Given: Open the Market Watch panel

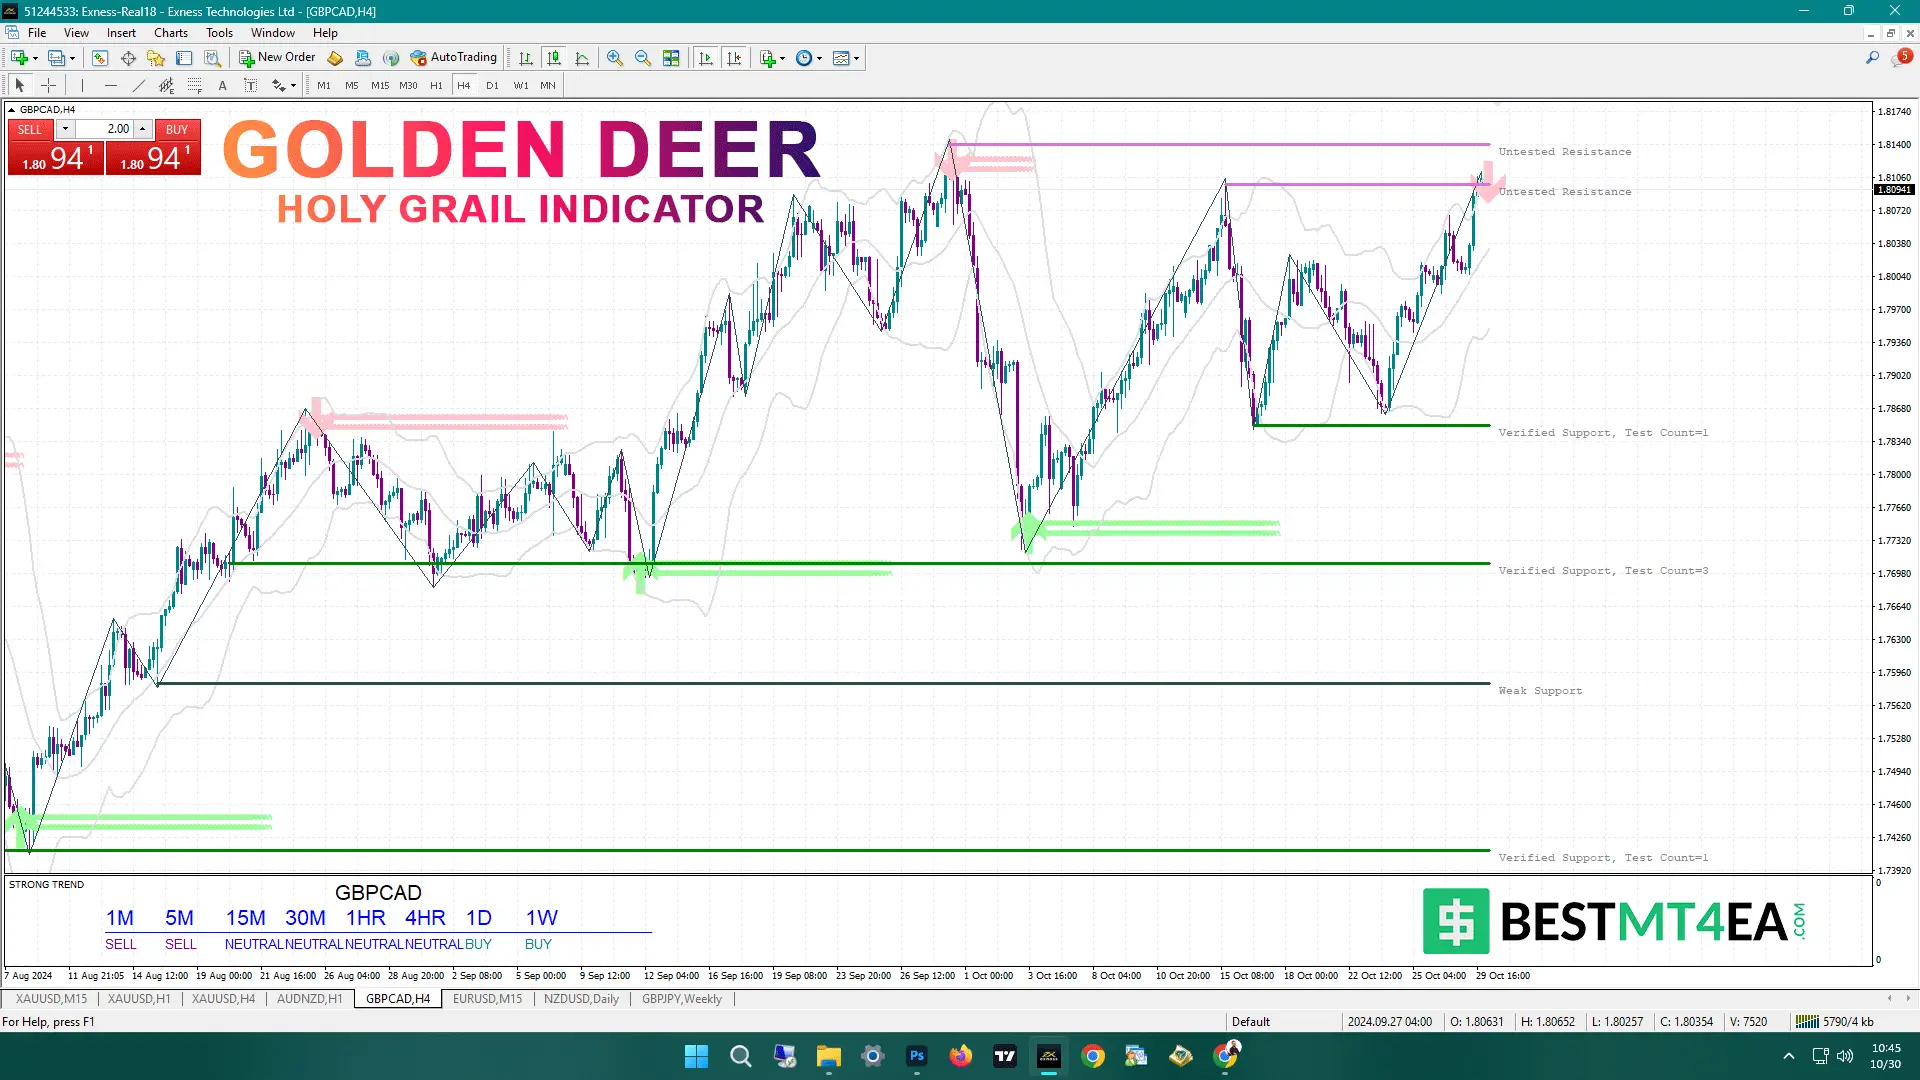Looking at the screenshot, I should click(98, 57).
